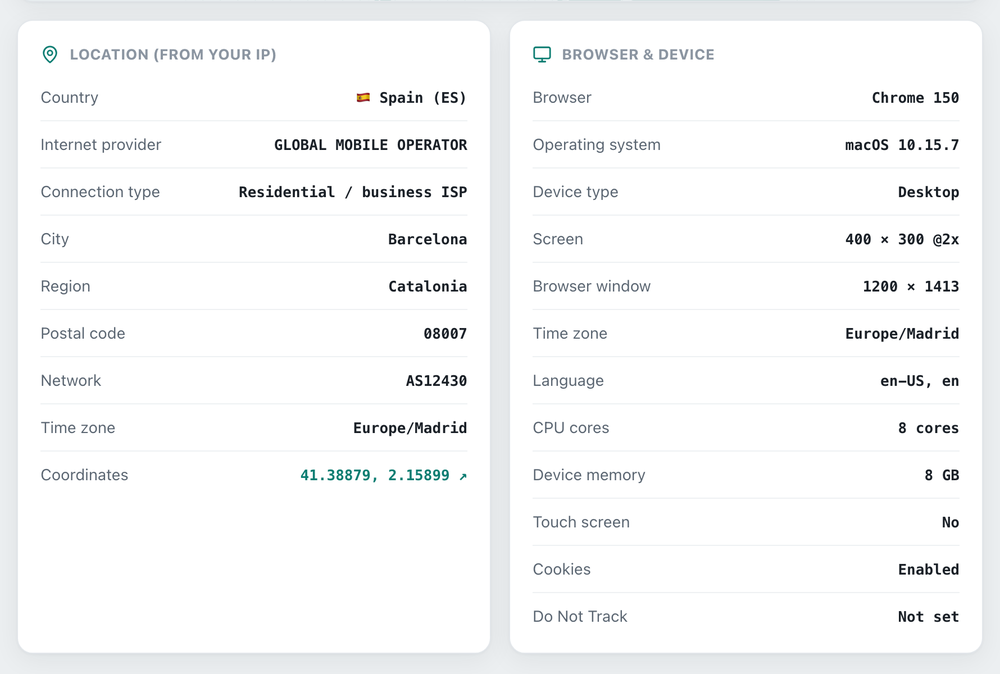This screenshot has height=674, width=1000.
Task: Click the City label
Action: pyautogui.click(x=55, y=239)
